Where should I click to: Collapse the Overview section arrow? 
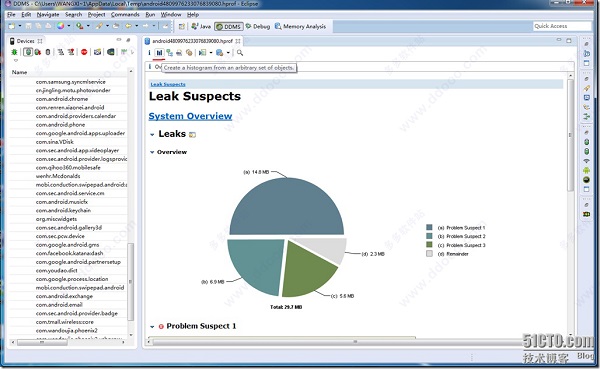pyautogui.click(x=152, y=152)
